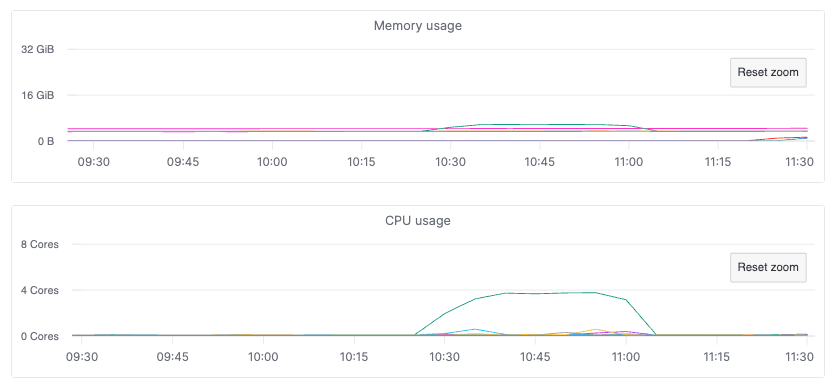Click the cyan CPU bump near 10:35
837x388 pixels.
click(x=475, y=330)
